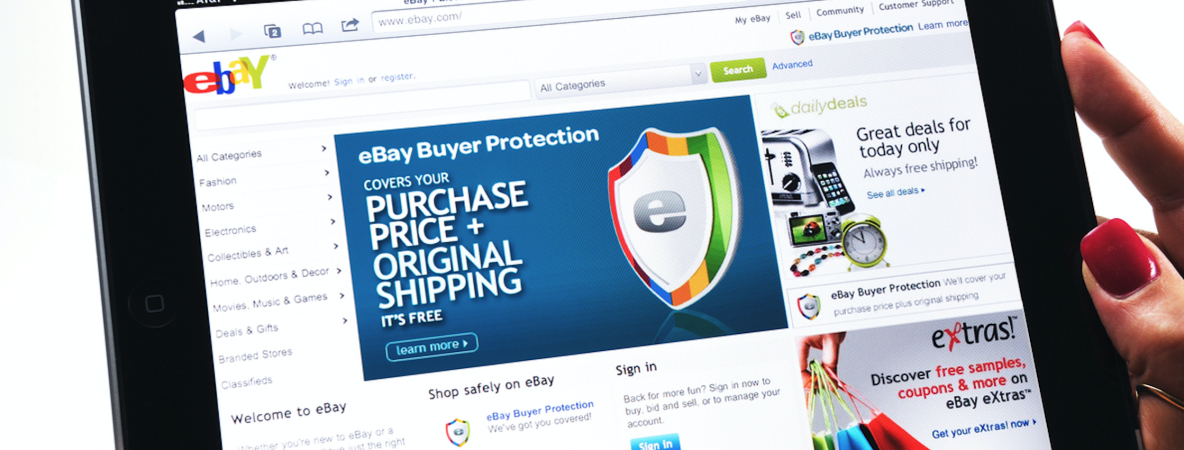Click the small shield next to Shop safely
This screenshot has height=450, width=1184.
[457, 432]
